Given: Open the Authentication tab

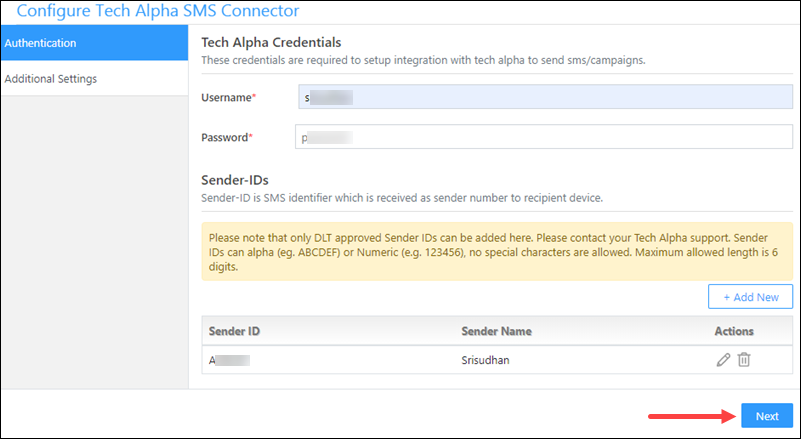Looking at the screenshot, I should tap(95, 43).
